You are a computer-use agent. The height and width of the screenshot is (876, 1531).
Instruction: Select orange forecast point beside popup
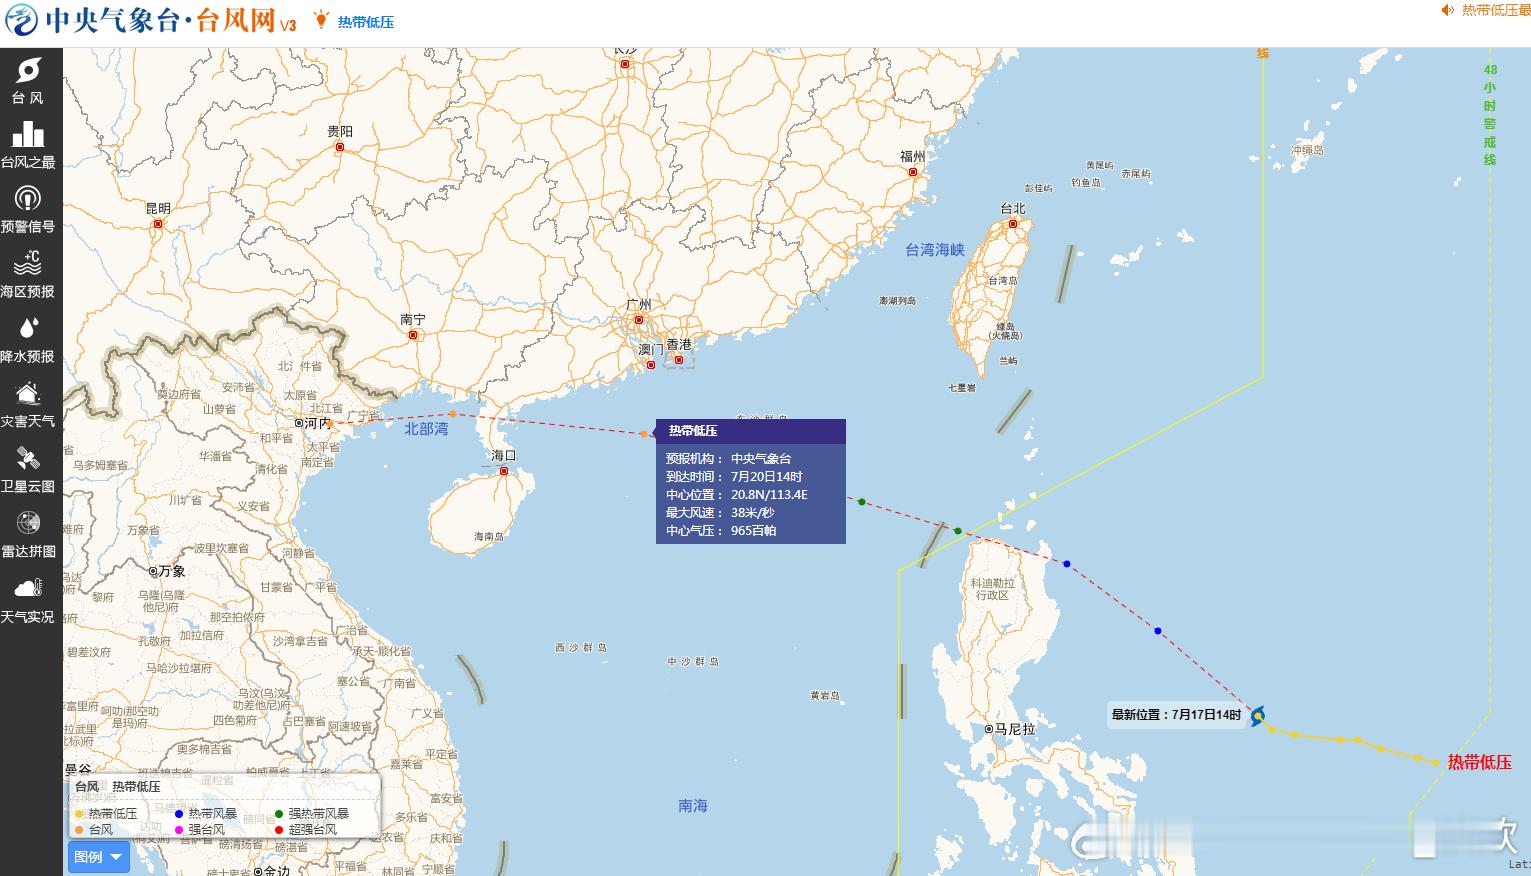tap(644, 434)
